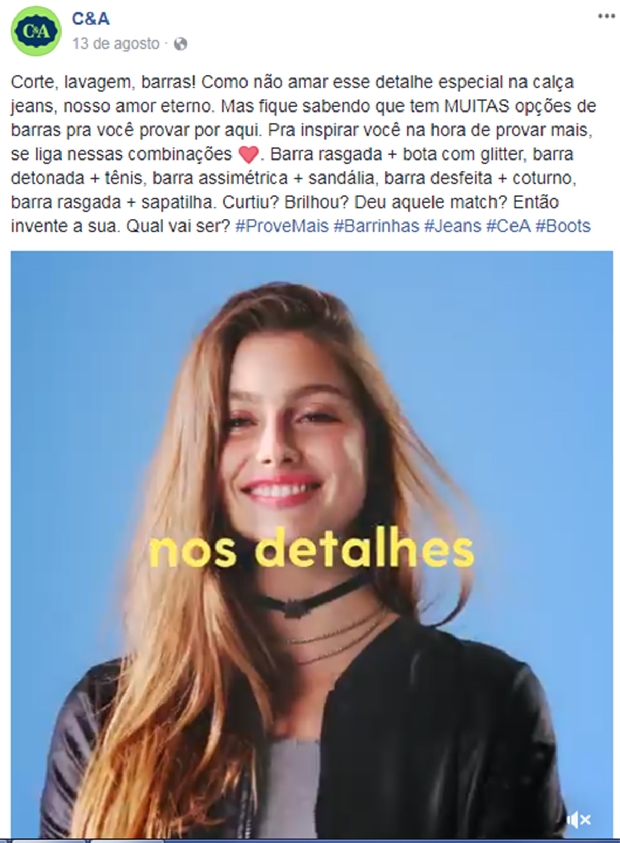Open the 13 de agosto timestamp link
This screenshot has width=620, height=843.
coord(116,44)
